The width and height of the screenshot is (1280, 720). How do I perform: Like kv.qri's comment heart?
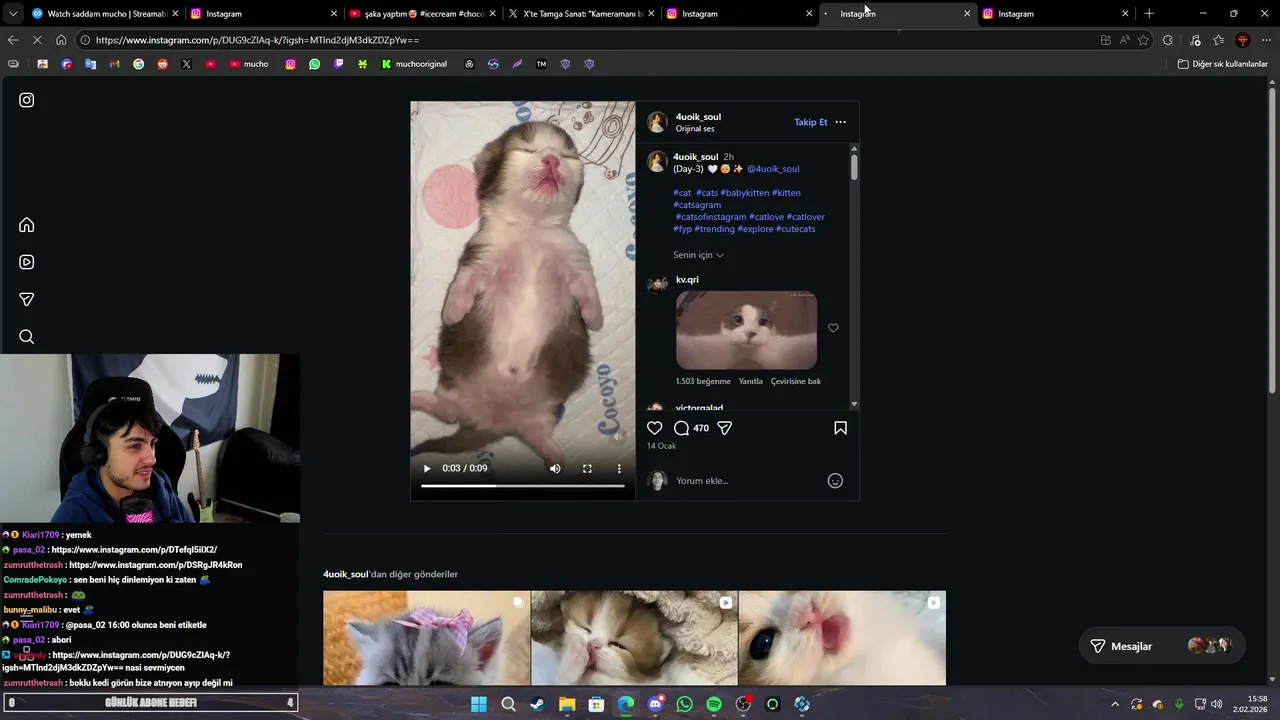pyautogui.click(x=833, y=328)
